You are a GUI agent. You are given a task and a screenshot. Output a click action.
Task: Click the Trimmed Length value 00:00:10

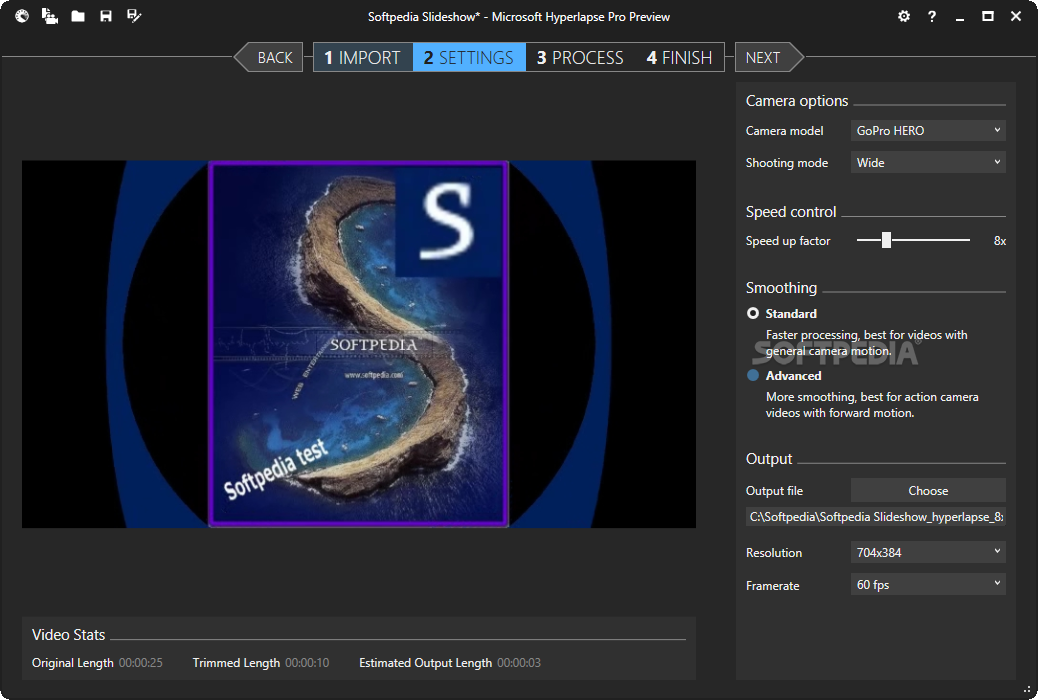click(307, 663)
